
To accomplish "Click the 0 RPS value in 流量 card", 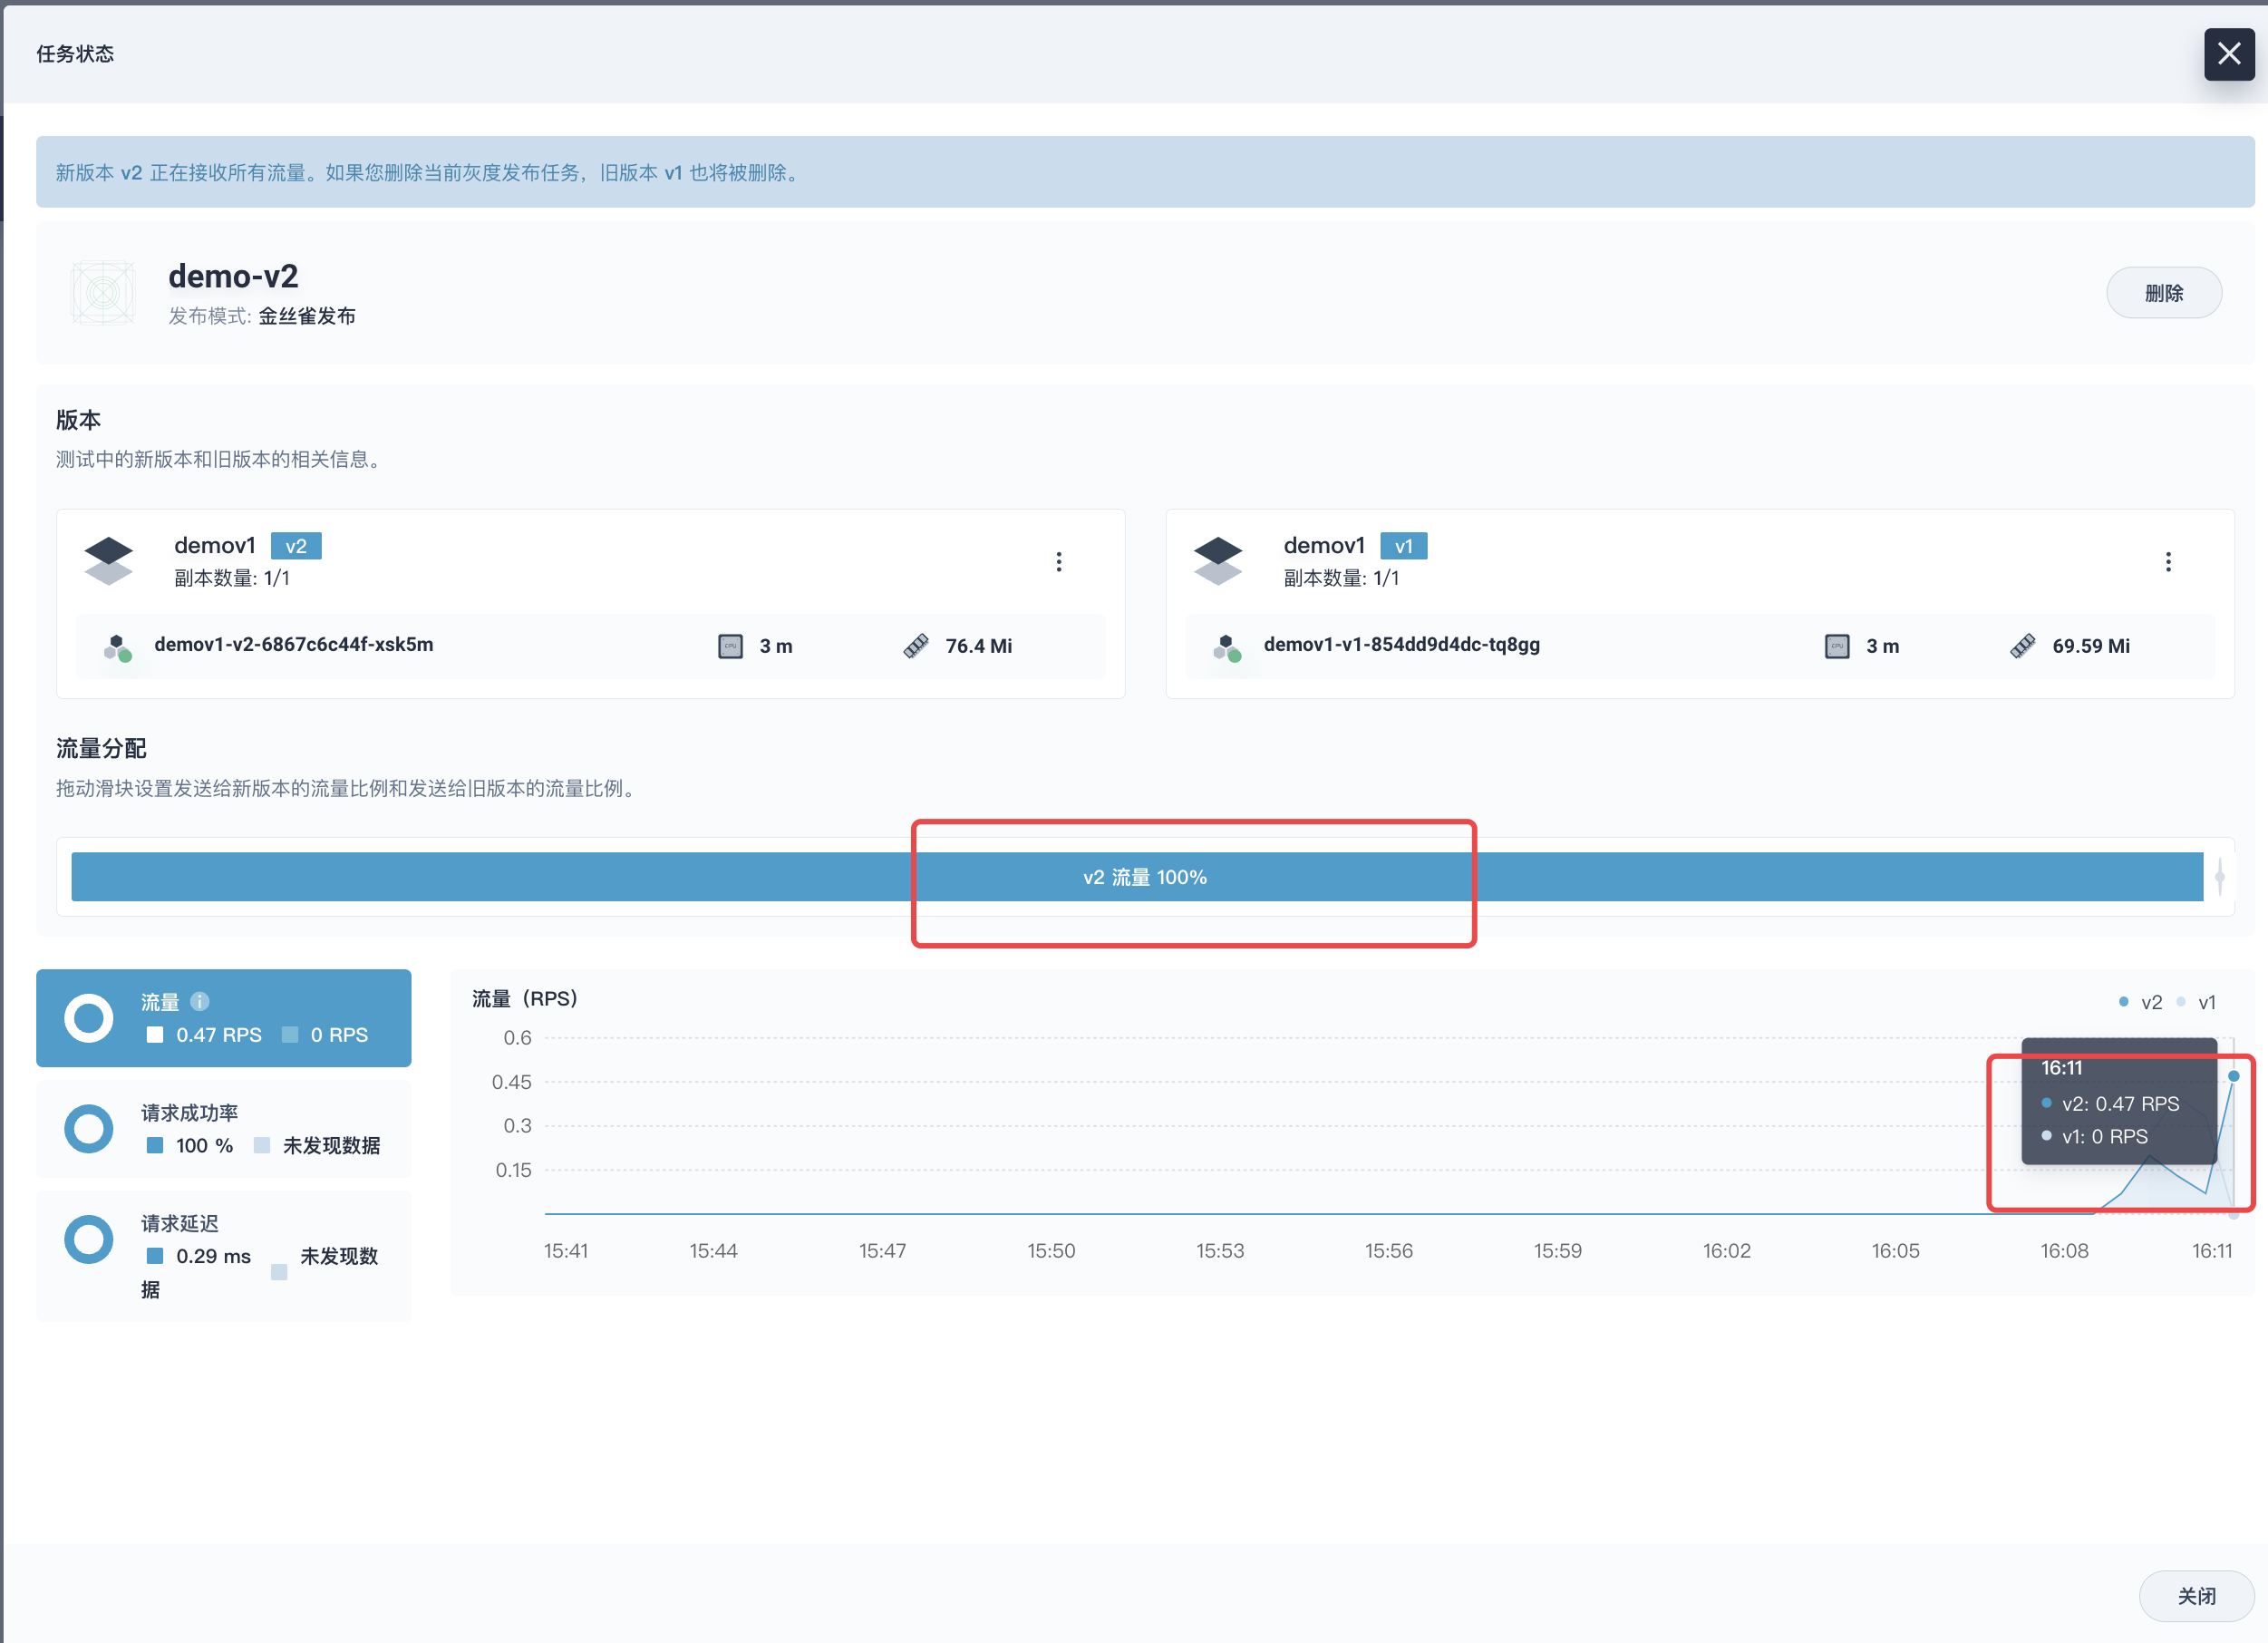I will click(339, 1035).
